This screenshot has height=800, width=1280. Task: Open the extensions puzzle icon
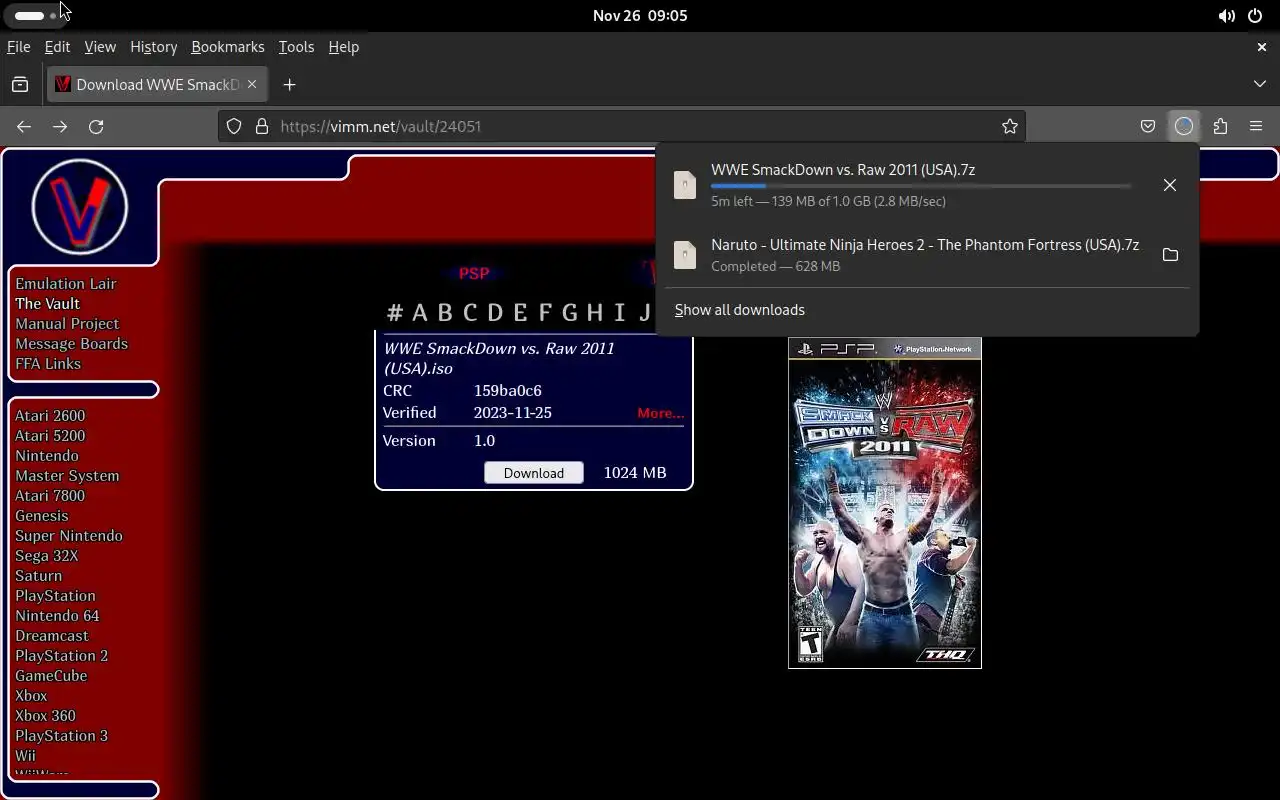coord(1220,126)
